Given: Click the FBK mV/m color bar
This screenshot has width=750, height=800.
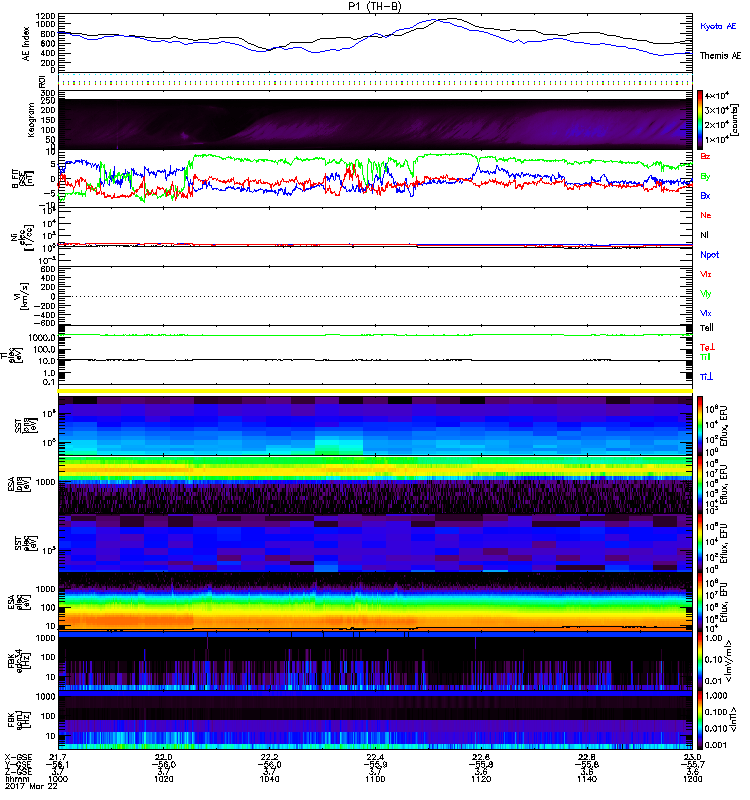Looking at the screenshot, I should [700, 661].
